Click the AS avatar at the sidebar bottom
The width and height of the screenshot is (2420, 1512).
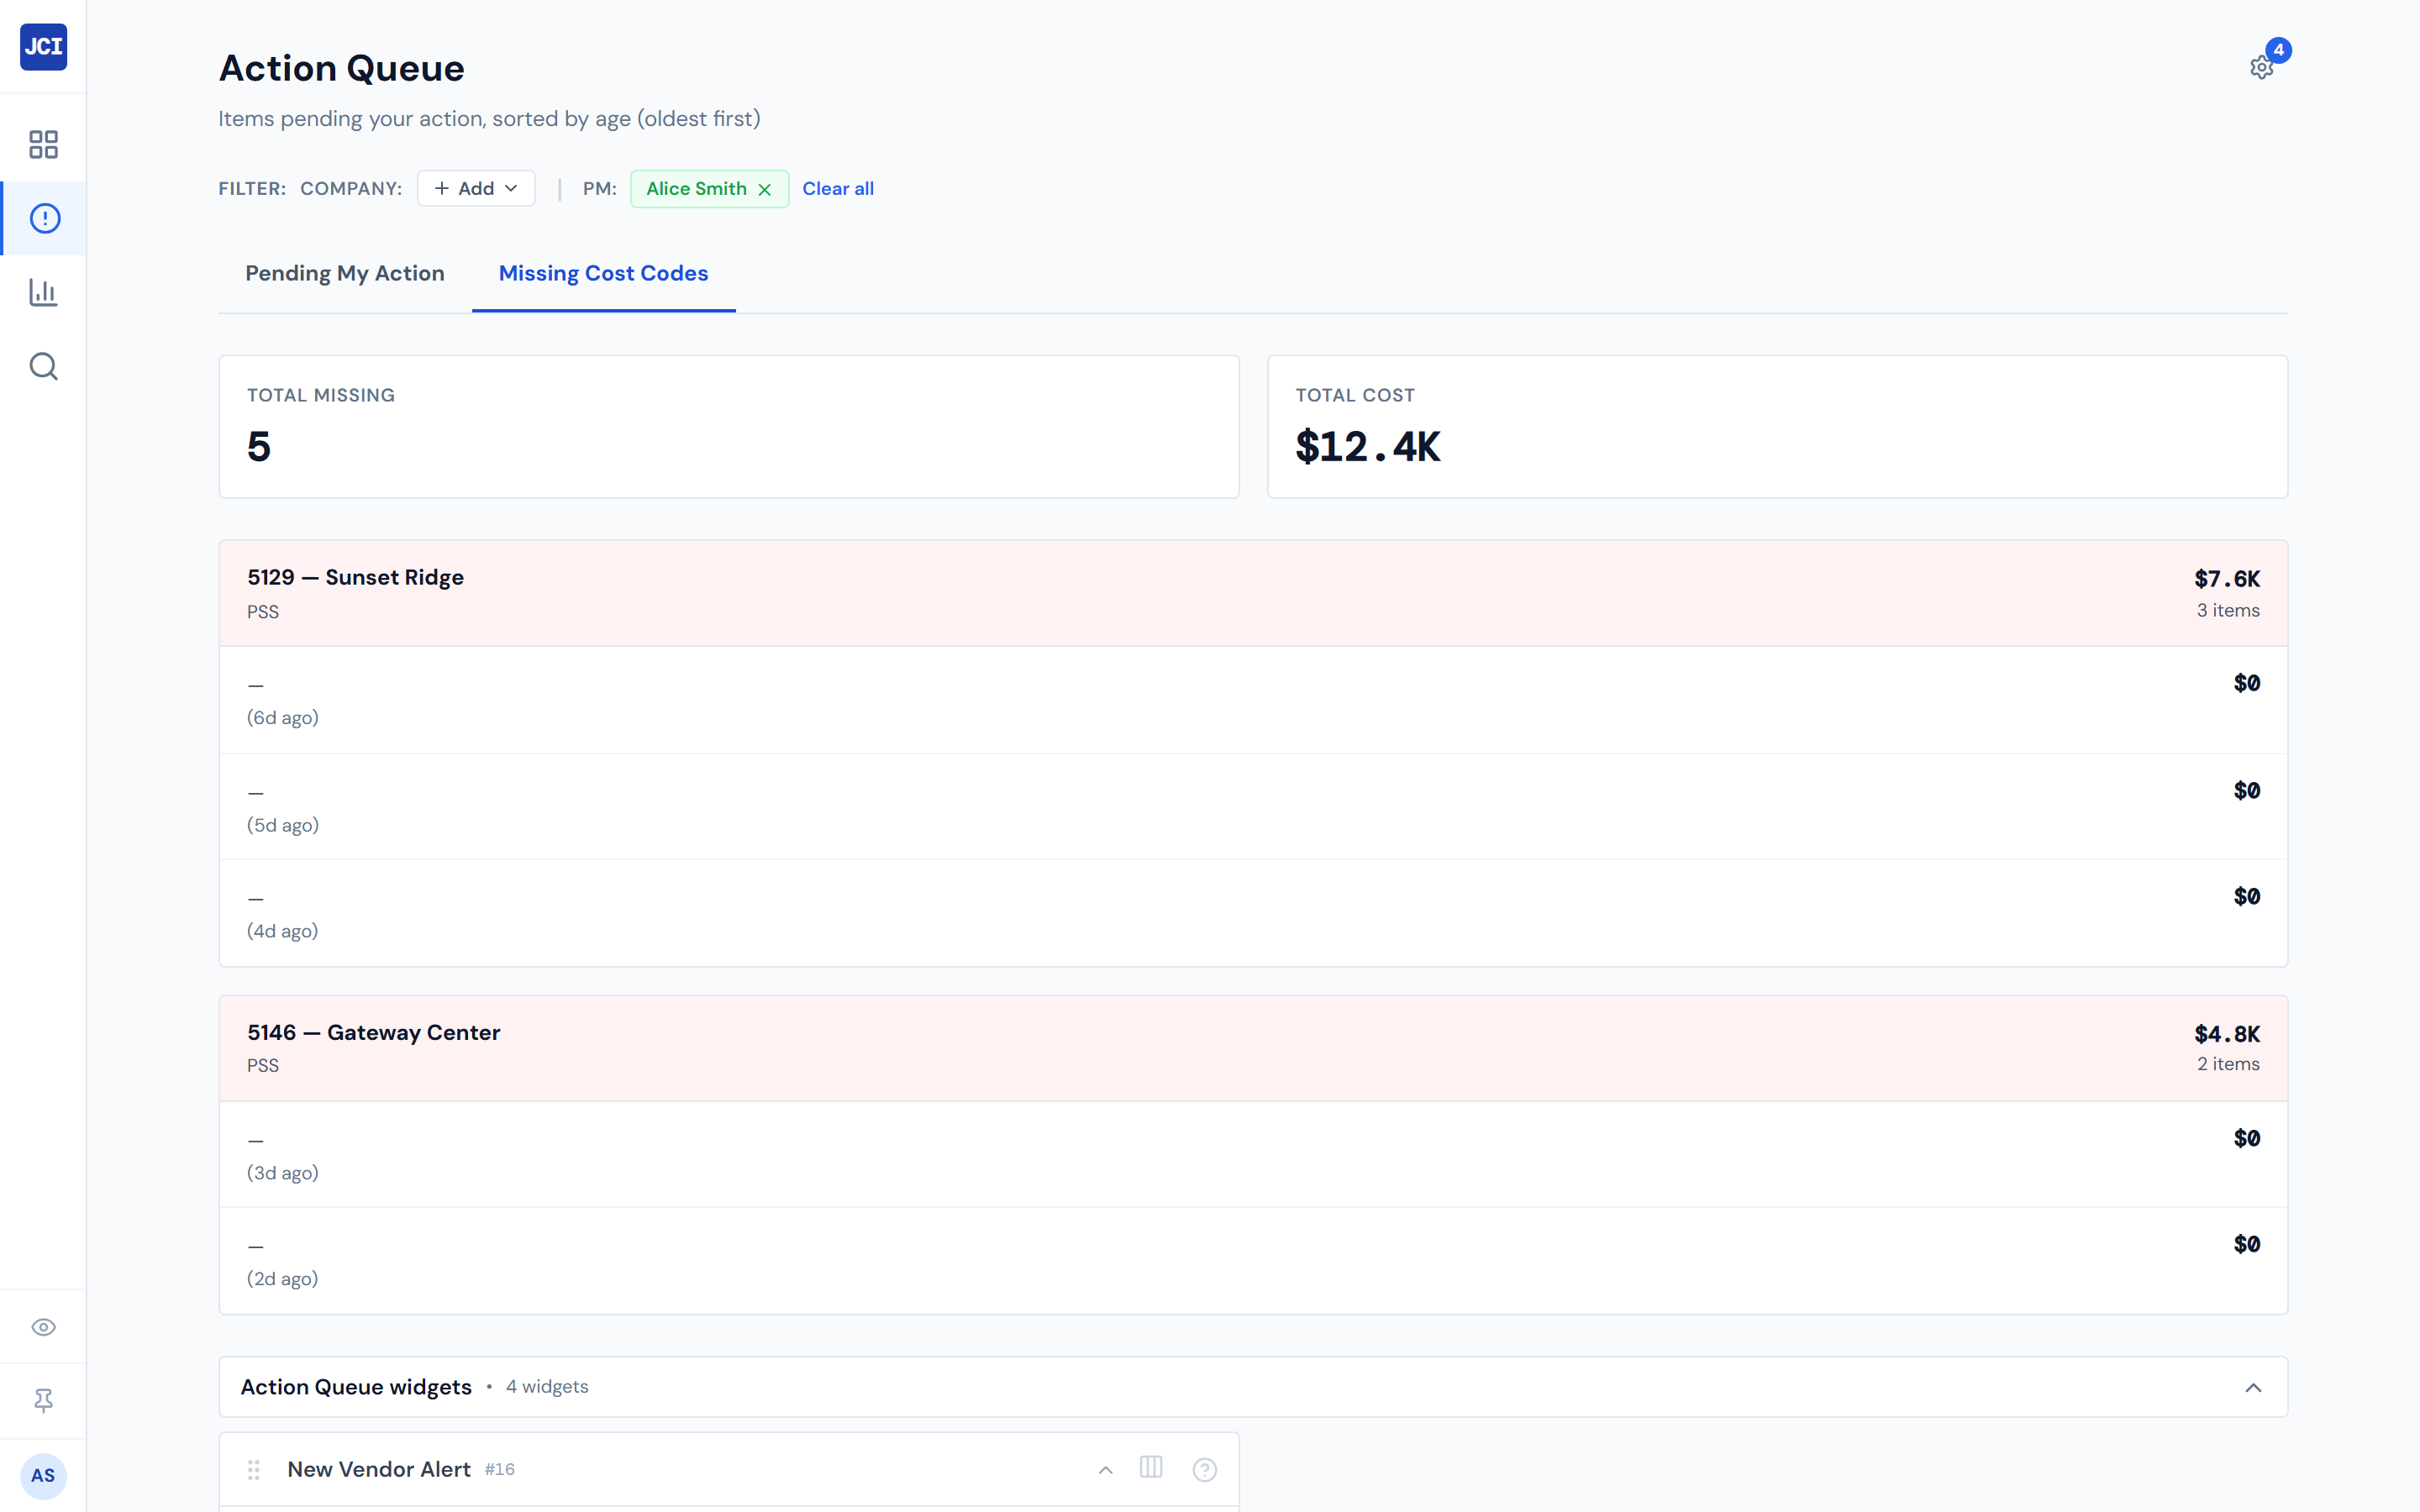pyautogui.click(x=43, y=1476)
